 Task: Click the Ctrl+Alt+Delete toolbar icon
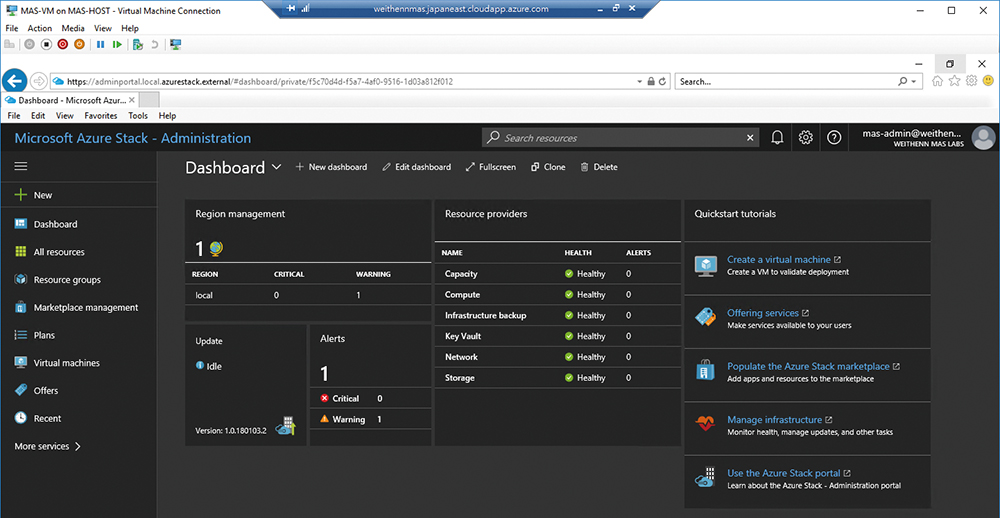[9, 45]
